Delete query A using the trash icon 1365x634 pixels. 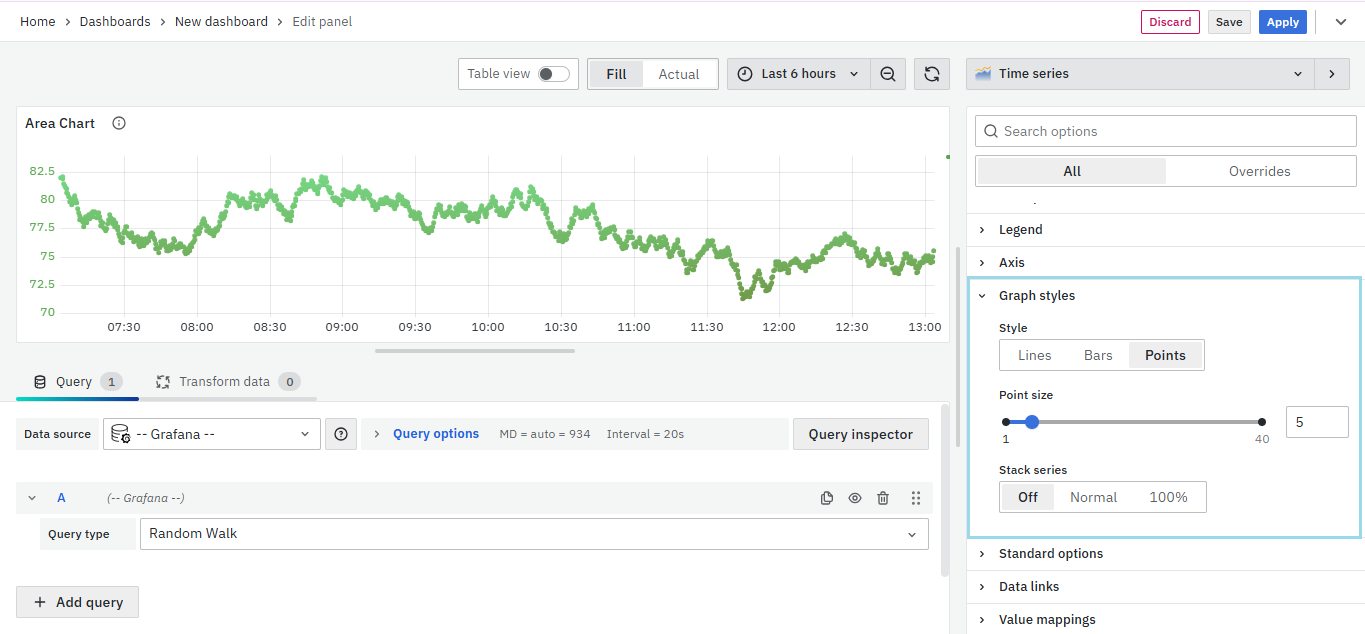pos(883,498)
